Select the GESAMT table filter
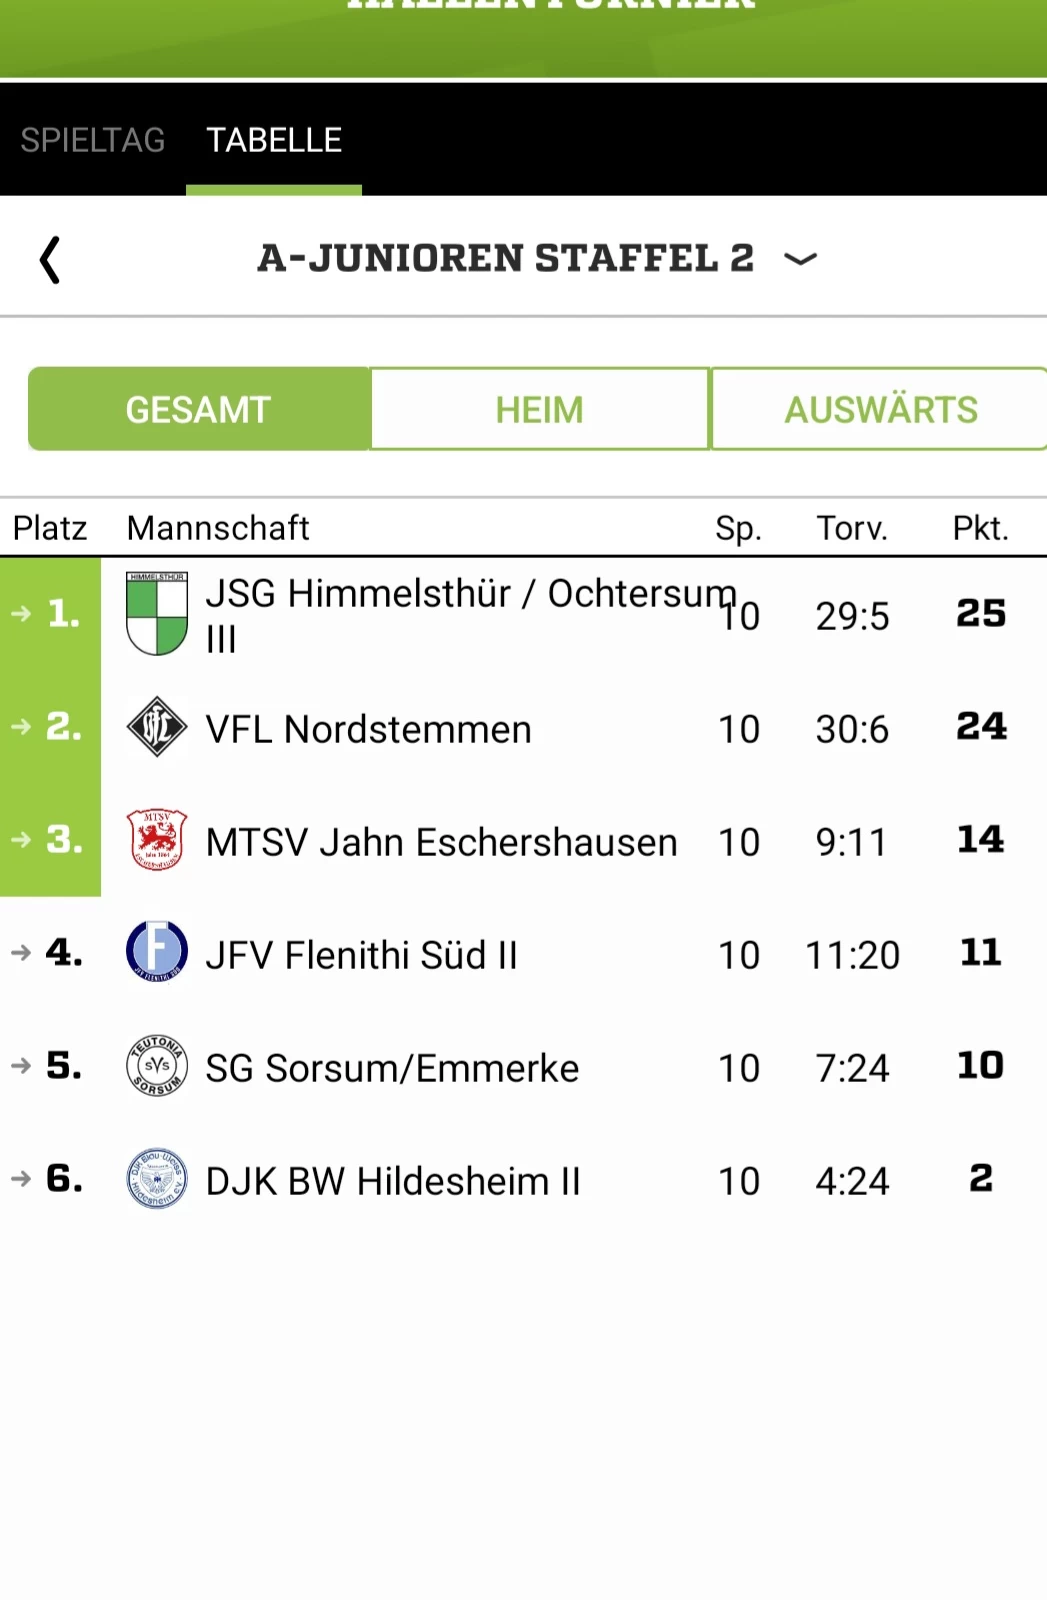1047x1600 pixels. (x=199, y=409)
